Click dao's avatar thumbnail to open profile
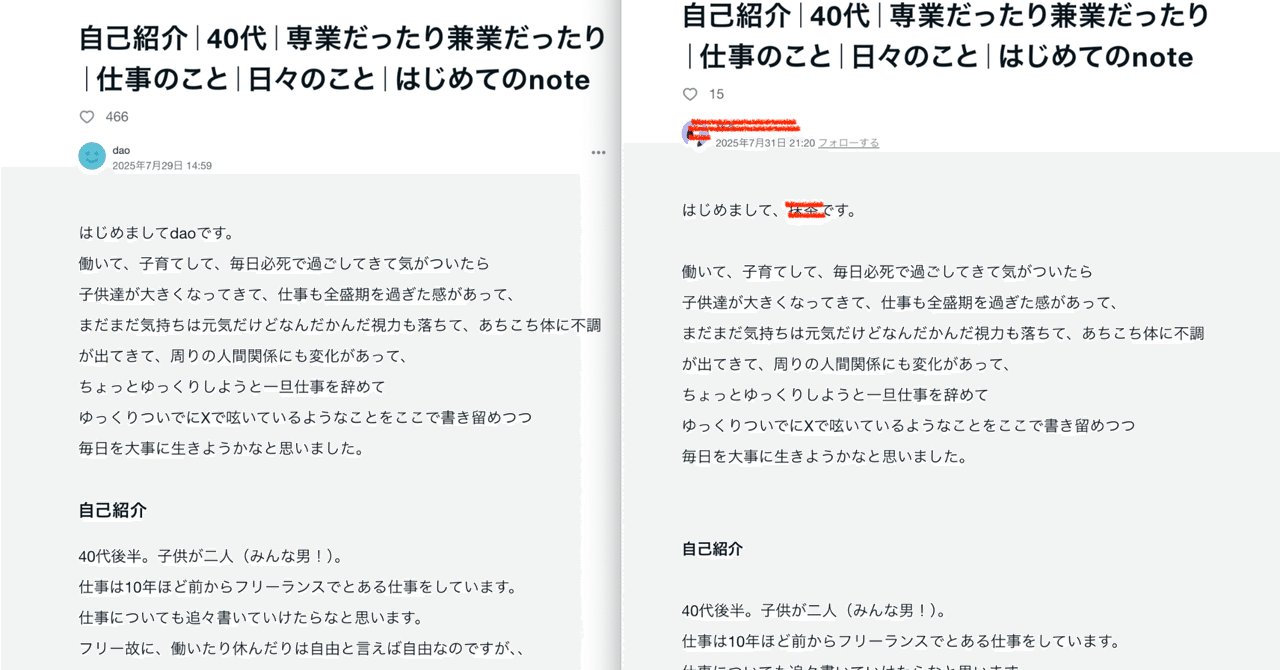 [x=91, y=156]
